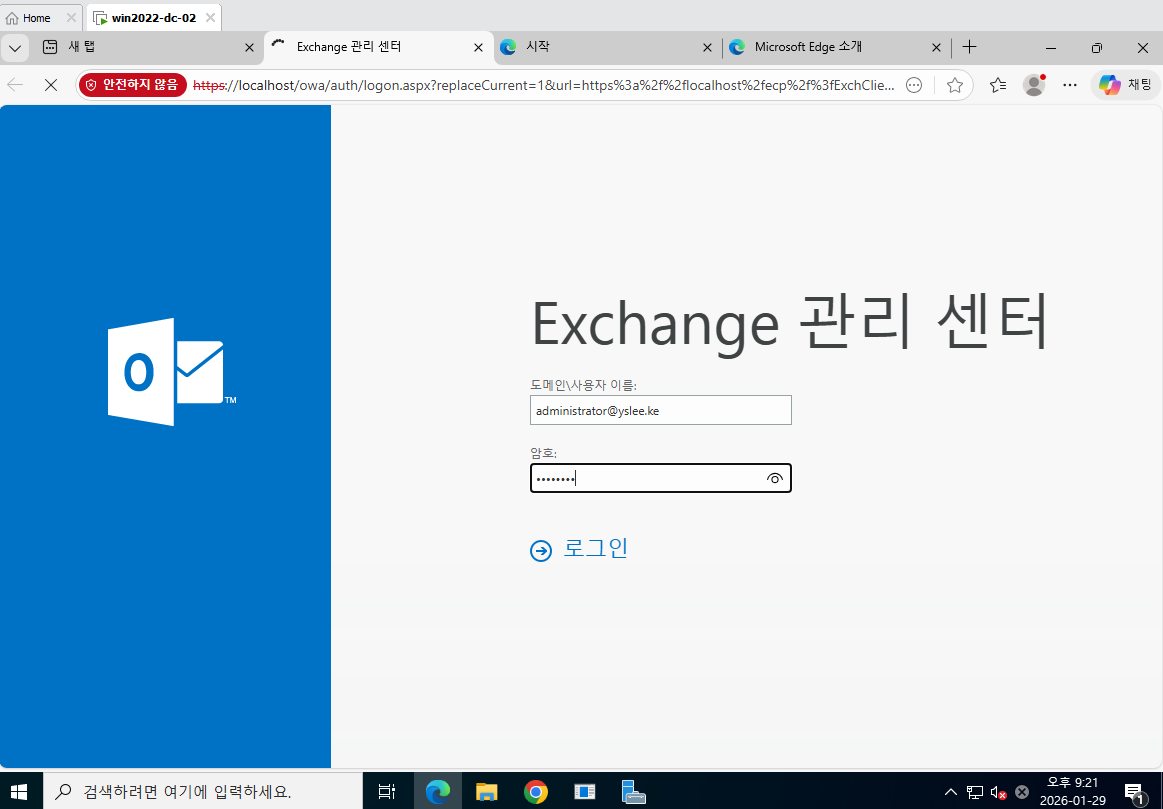Screen dimensions: 1163x809
Task: Show hidden system tray icons
Action: pyautogui.click(x=950, y=792)
